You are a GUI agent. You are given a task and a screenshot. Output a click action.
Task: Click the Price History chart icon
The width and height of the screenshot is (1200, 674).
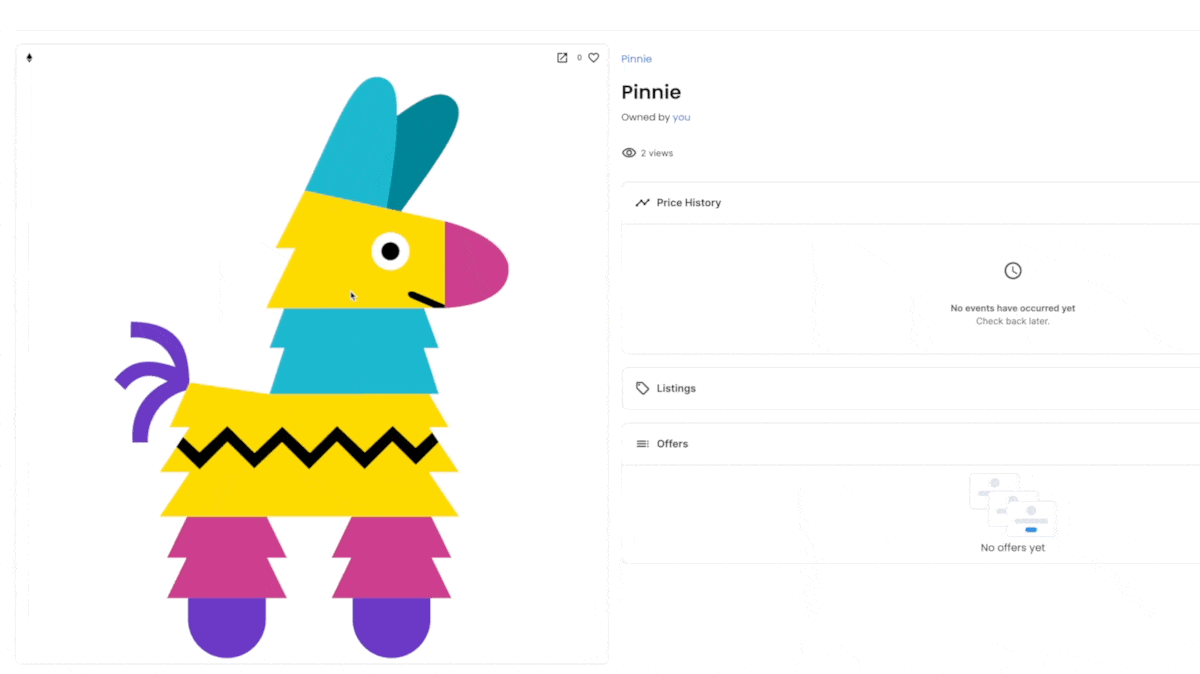[642, 203]
